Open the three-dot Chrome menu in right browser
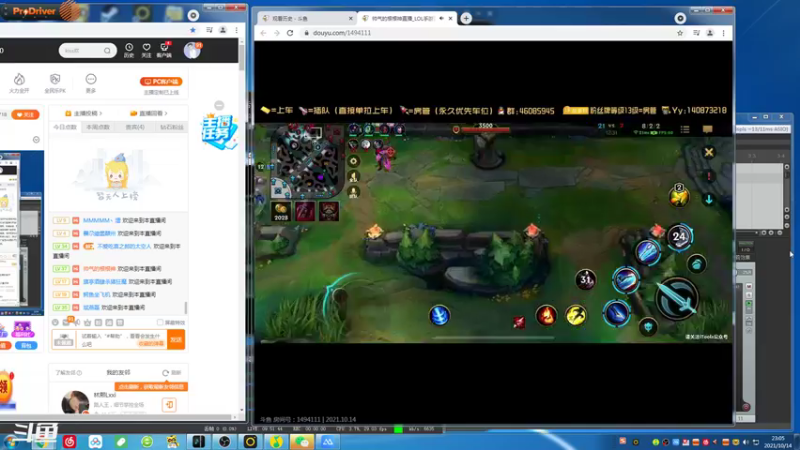Screen dimensions: 800x450 pyautogui.click(x=723, y=33)
